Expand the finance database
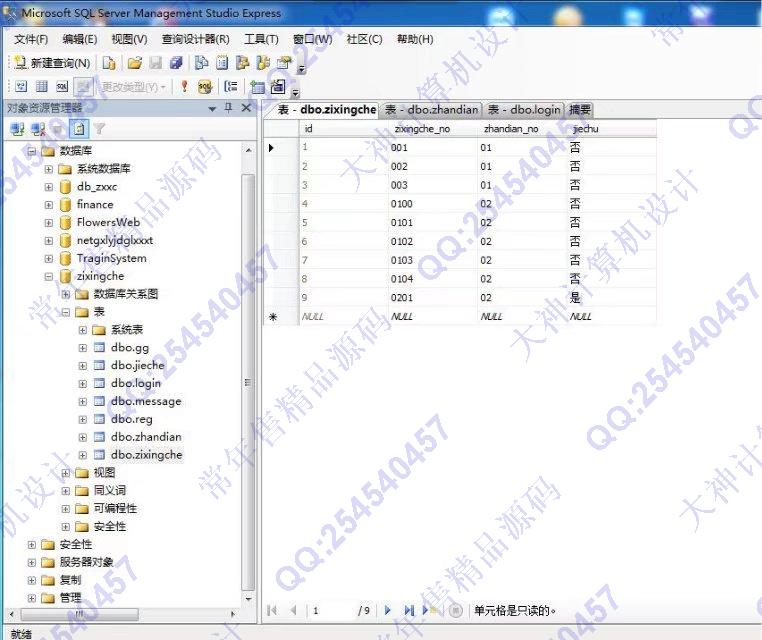Screen dimensions: 762x640 pos(49,205)
